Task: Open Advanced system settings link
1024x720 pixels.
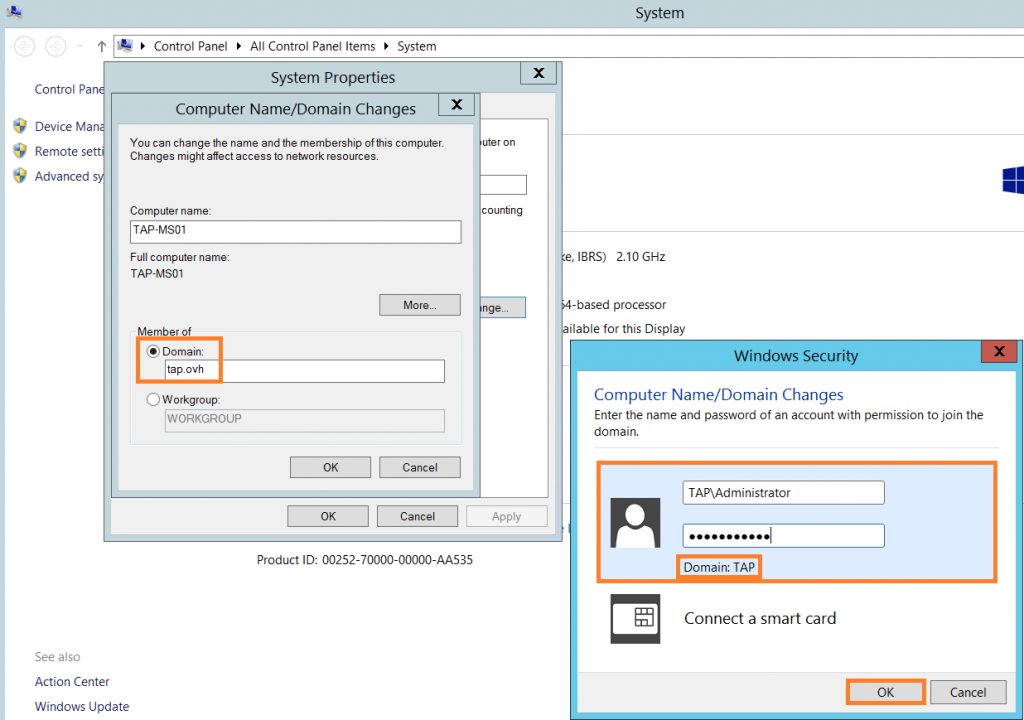Action: click(x=69, y=176)
